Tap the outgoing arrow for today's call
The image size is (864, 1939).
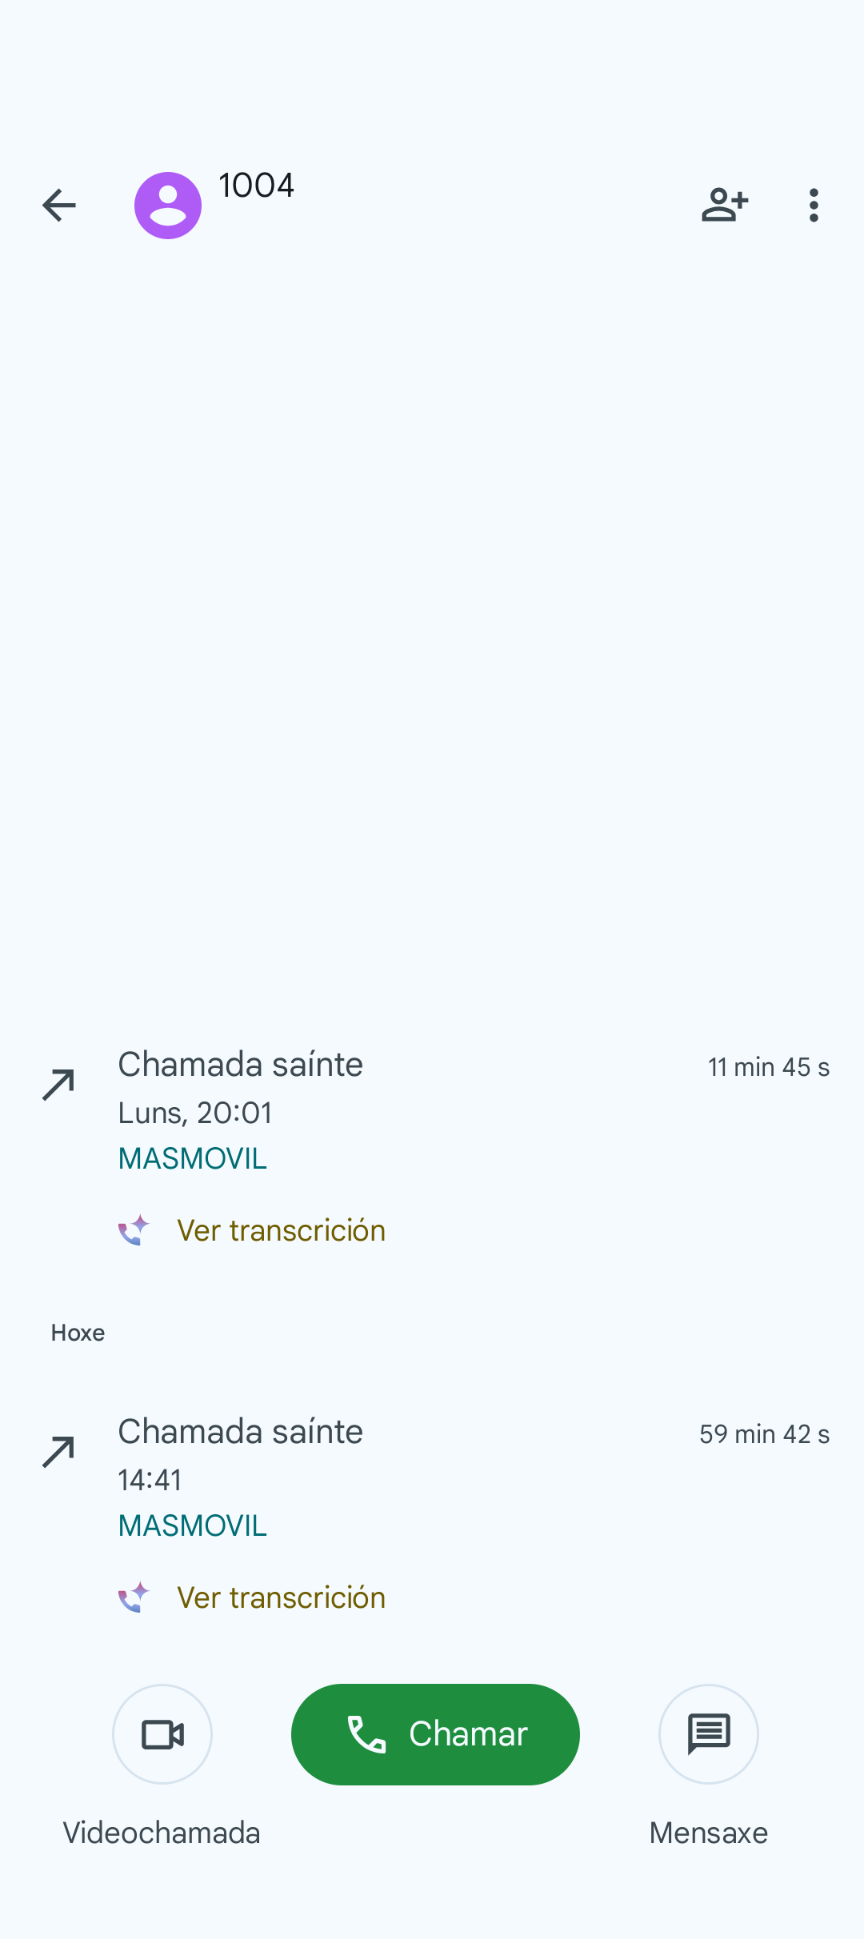point(59,1451)
